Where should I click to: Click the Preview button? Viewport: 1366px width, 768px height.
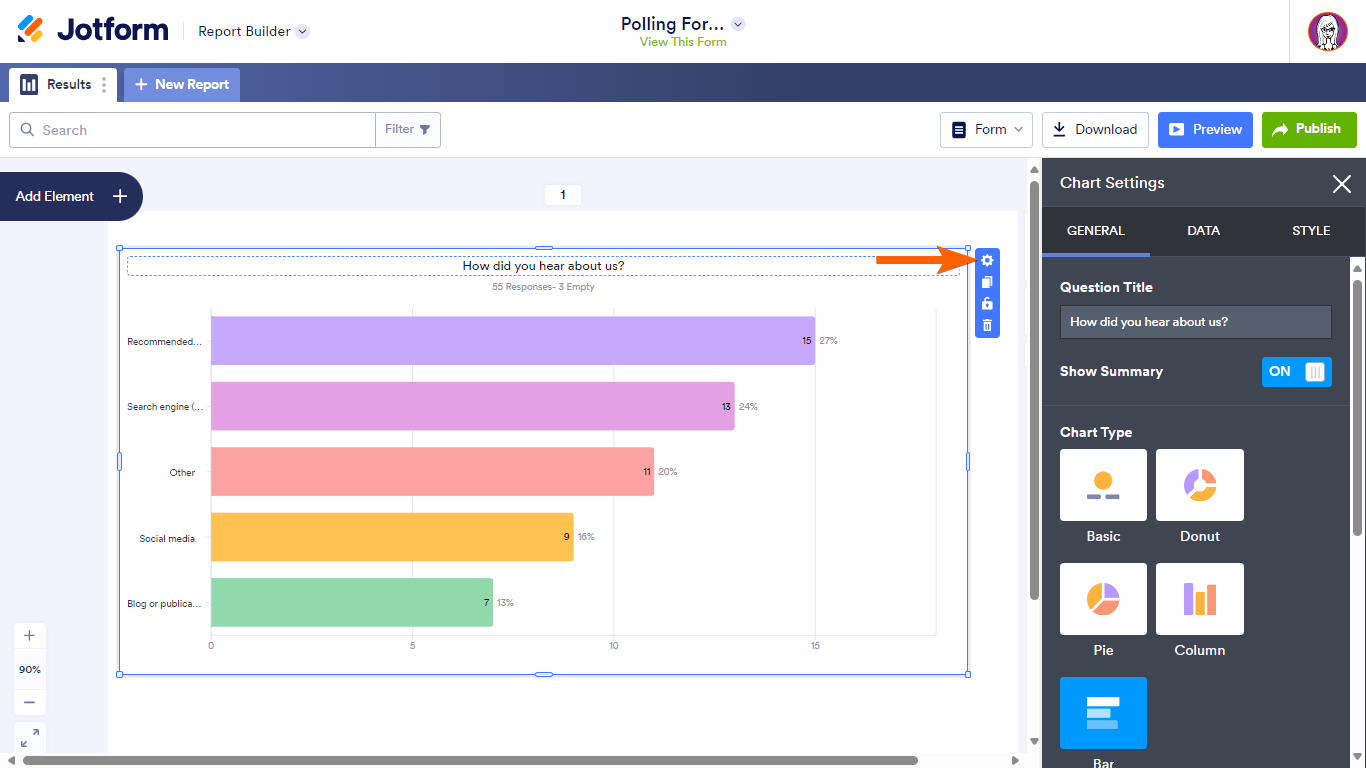click(1205, 130)
